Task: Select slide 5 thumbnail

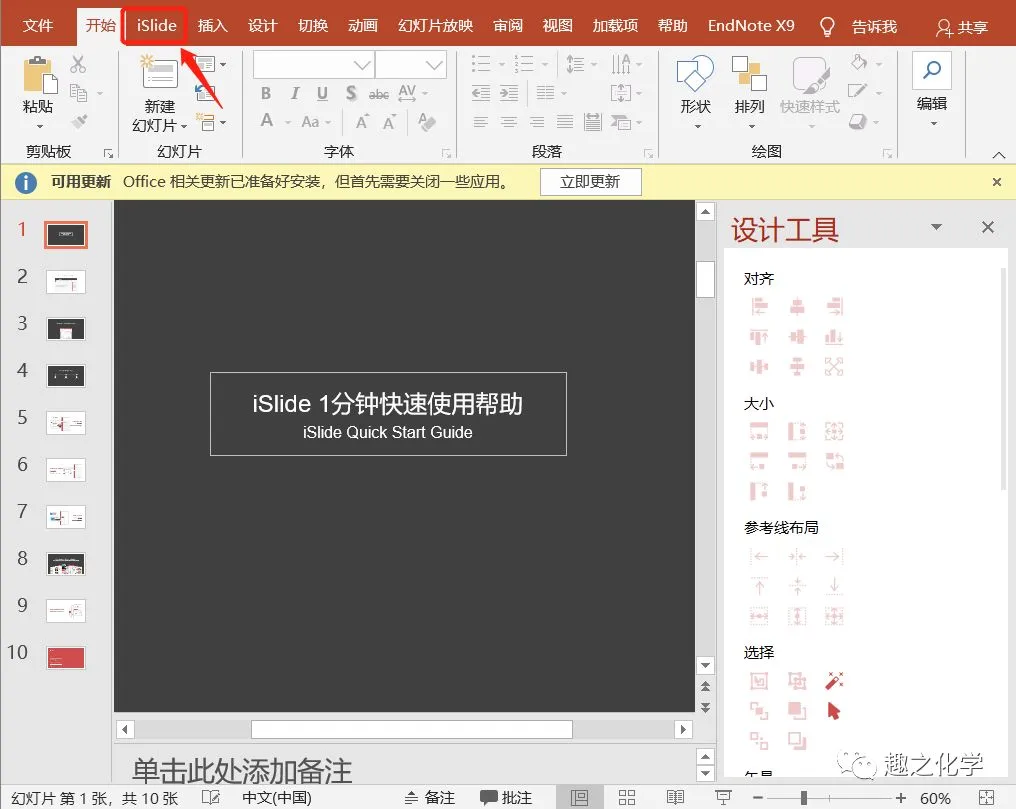Action: pos(65,423)
